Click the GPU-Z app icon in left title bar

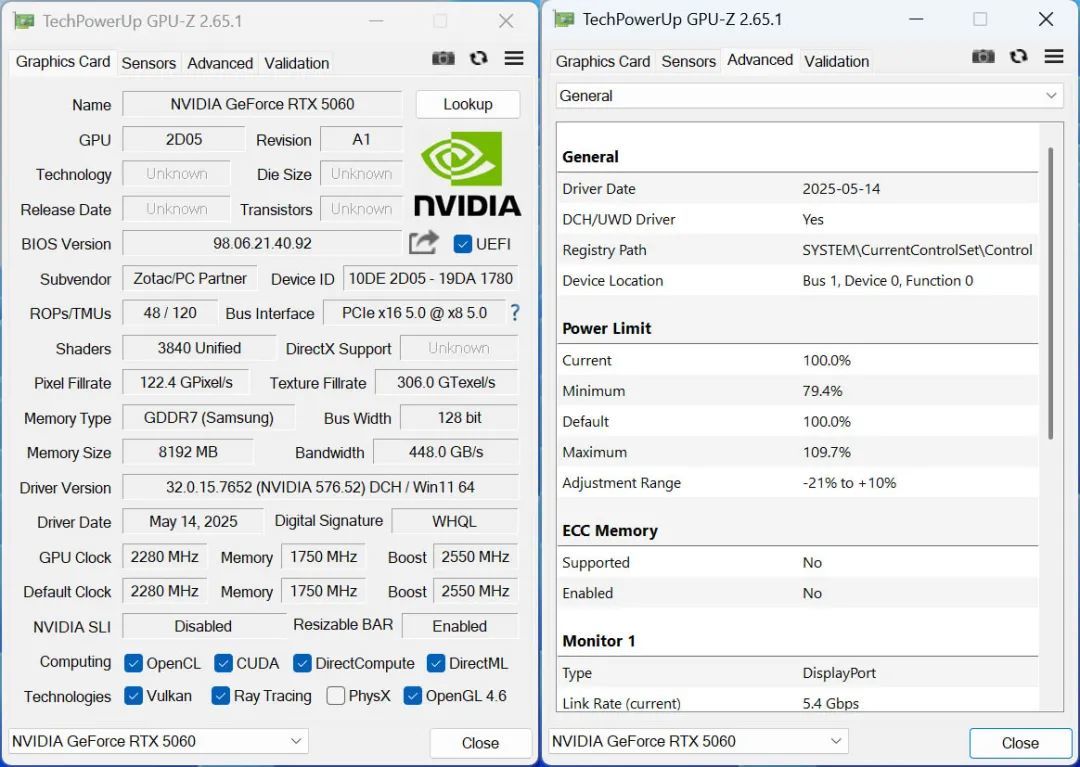[x=24, y=21]
